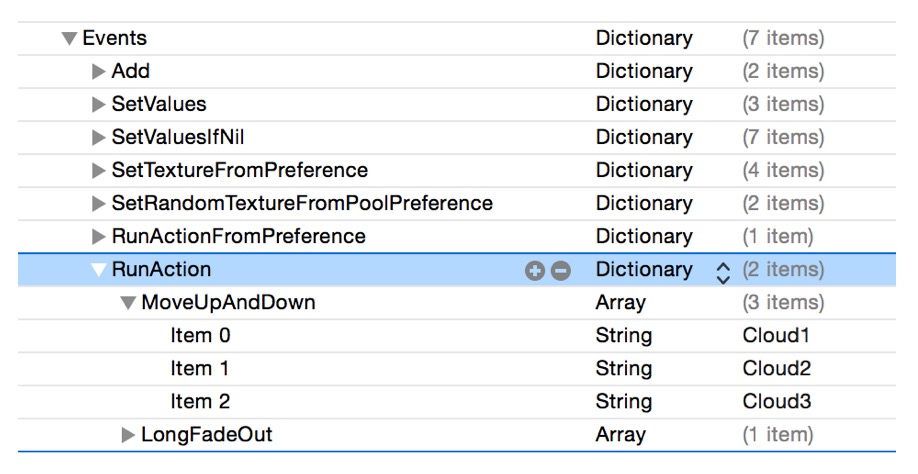The height and width of the screenshot is (474, 918).
Task: Expand the LongFadeOut array triangle
Action: coord(128,435)
